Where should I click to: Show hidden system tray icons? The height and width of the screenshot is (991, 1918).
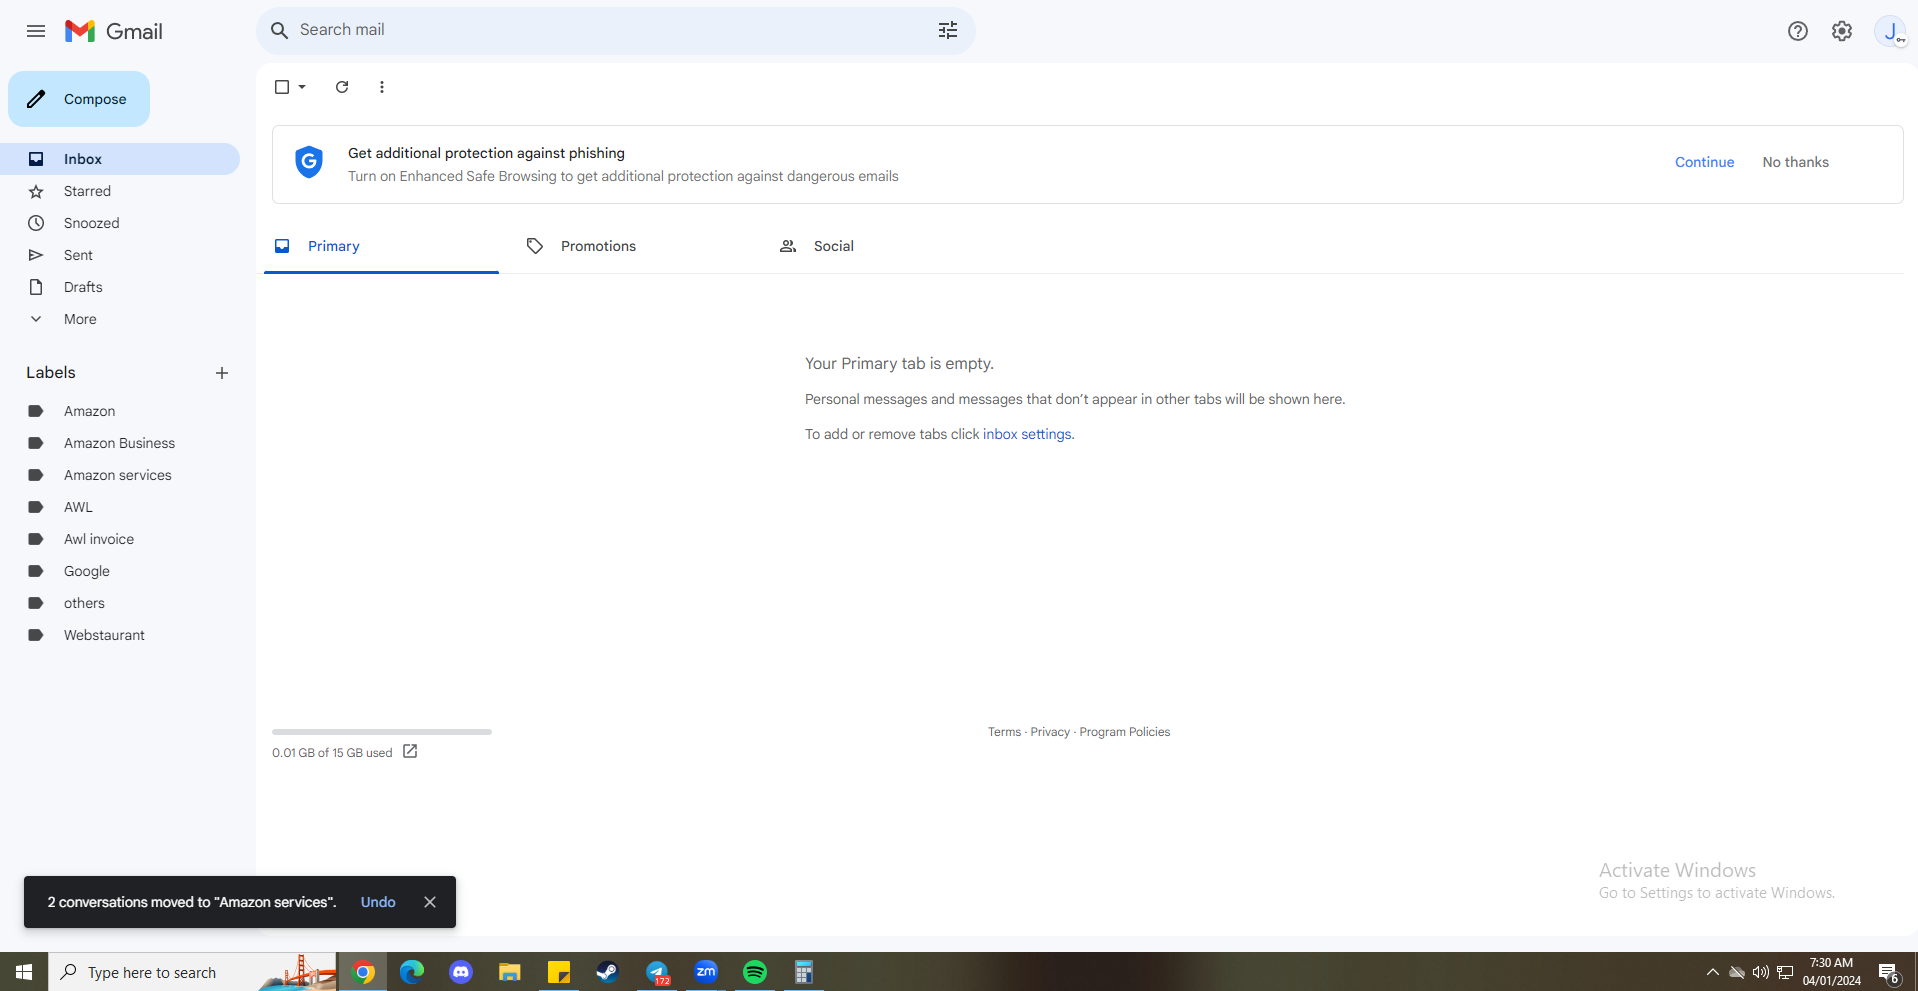pos(1713,972)
